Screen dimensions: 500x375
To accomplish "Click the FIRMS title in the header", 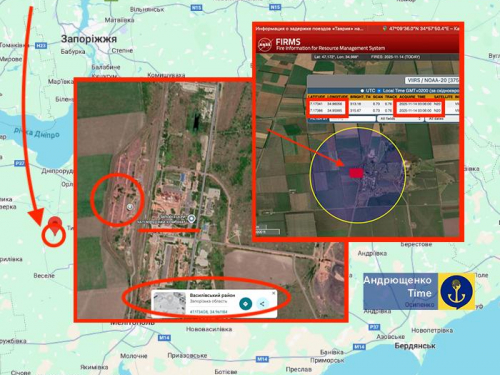I will 288,42.
